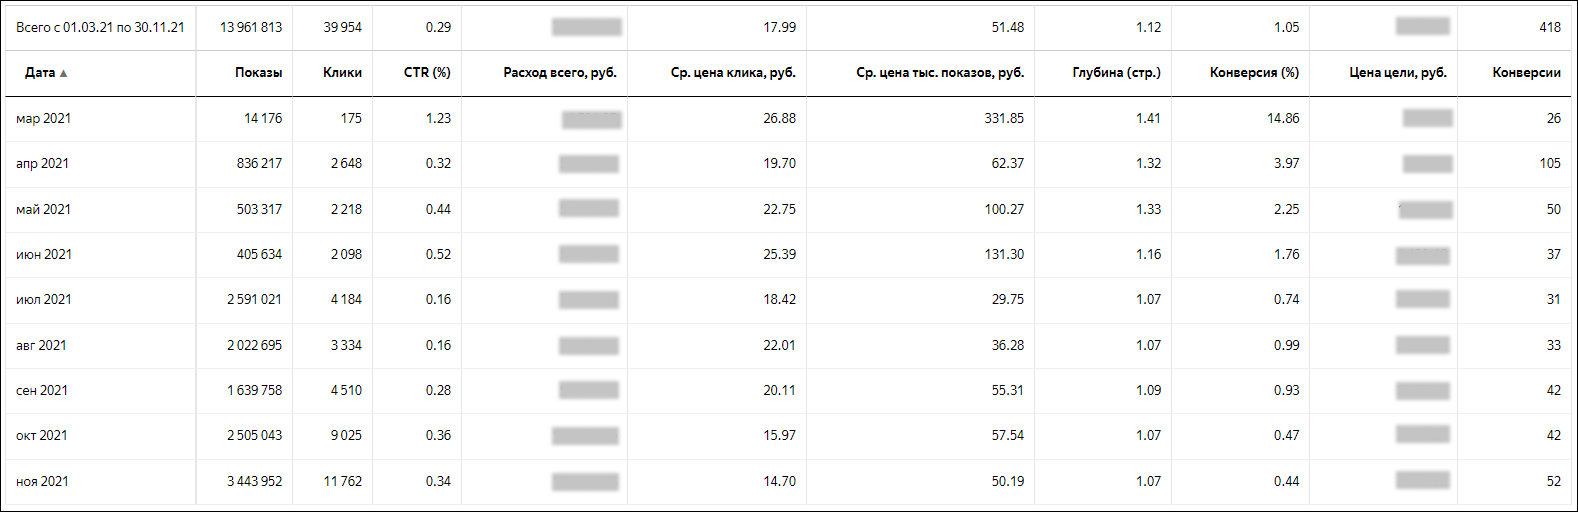Select the июл 2021 row
The width and height of the screenshot is (1578, 512).
[x=43, y=300]
